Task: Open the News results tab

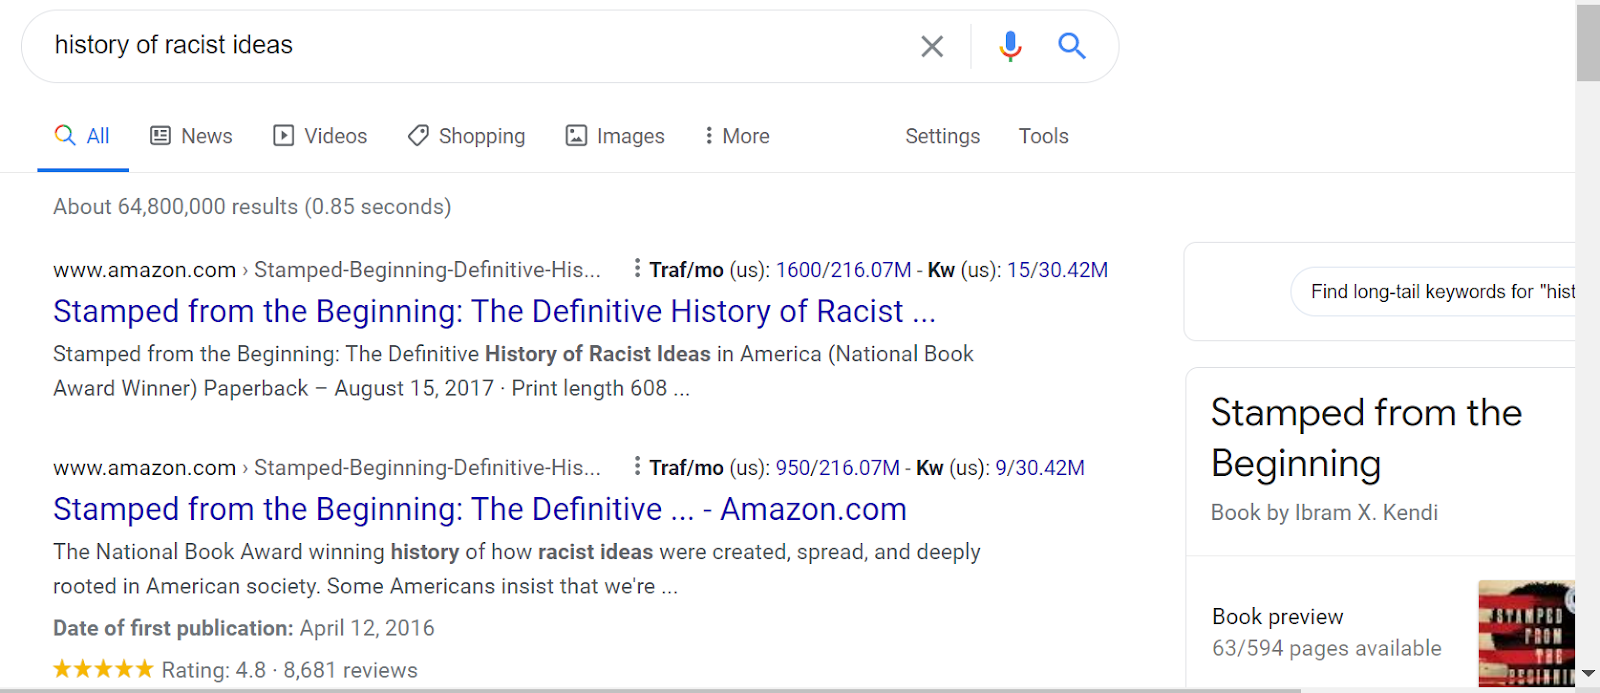Action: point(191,136)
